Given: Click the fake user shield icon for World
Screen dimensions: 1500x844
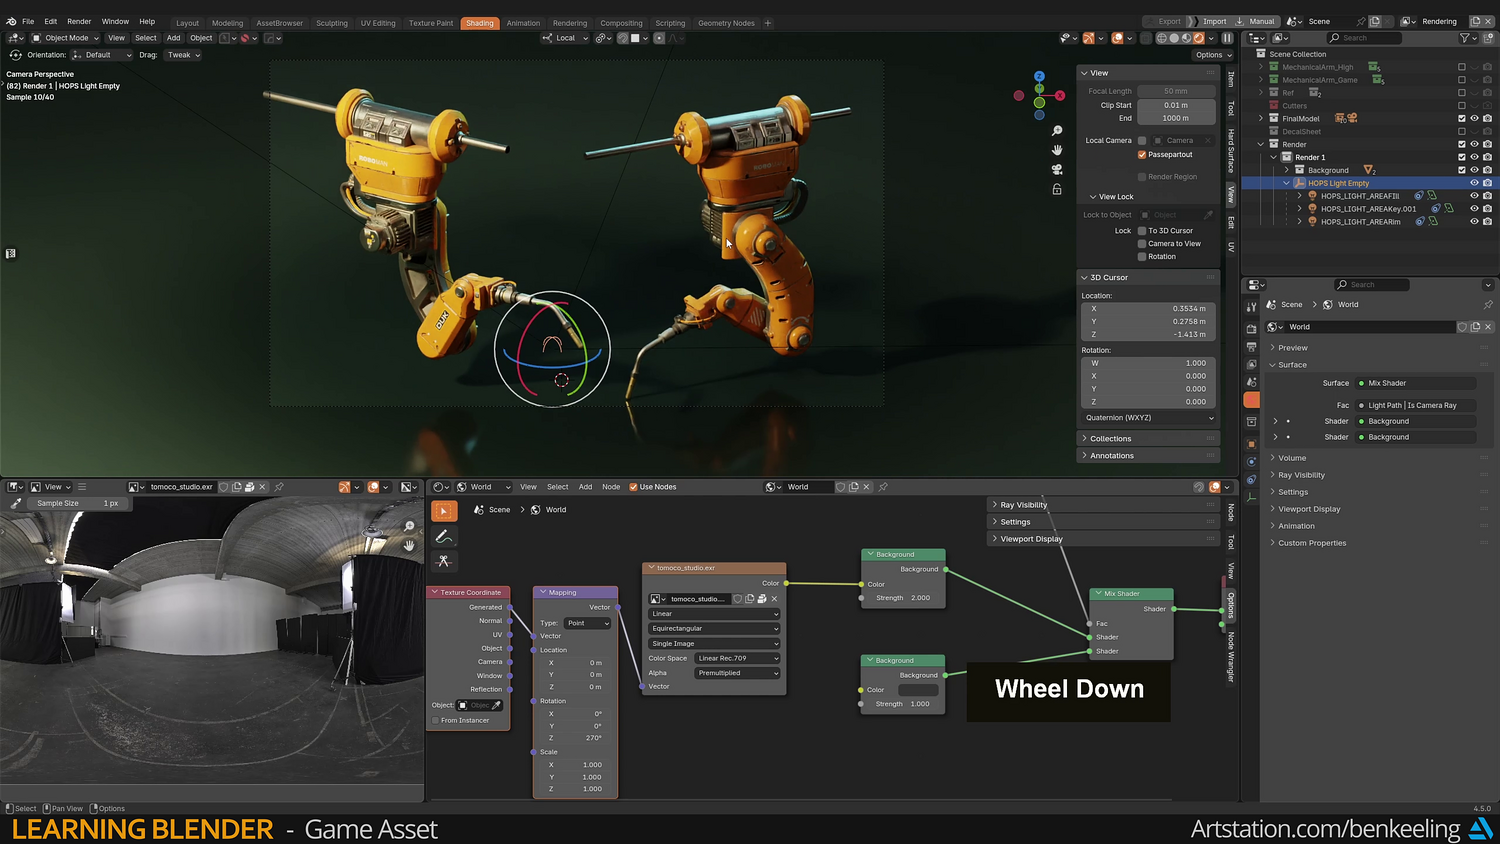Looking at the screenshot, I should coord(1462,327).
